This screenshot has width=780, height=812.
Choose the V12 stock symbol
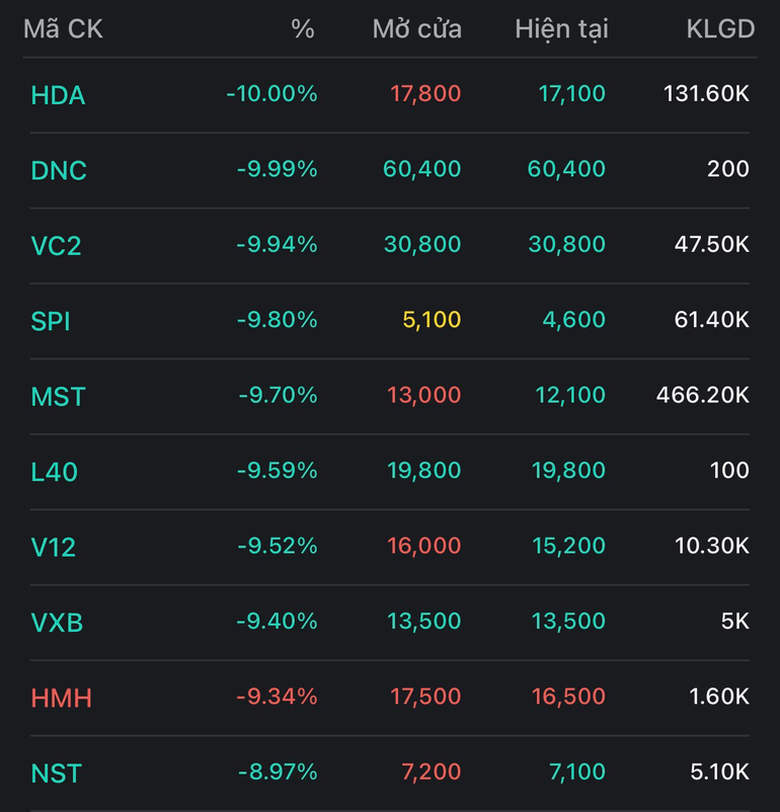[53, 547]
